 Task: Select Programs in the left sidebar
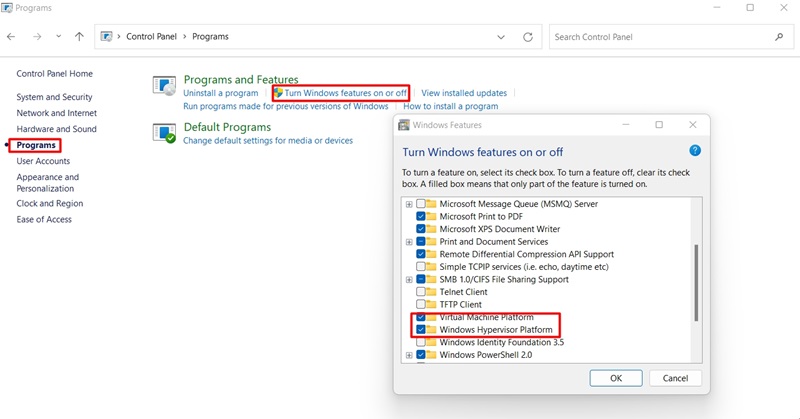click(36, 145)
